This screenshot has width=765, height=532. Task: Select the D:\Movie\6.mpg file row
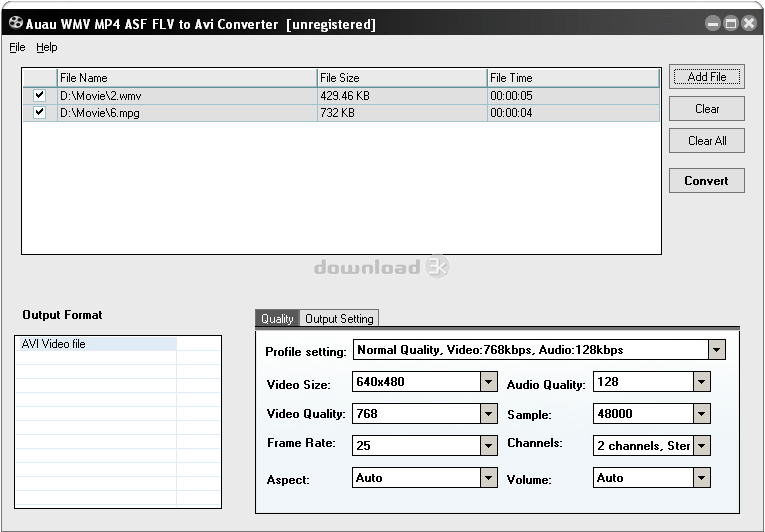pyautogui.click(x=341, y=113)
